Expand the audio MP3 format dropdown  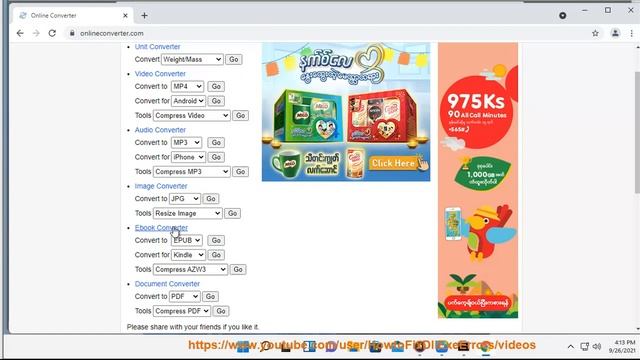click(x=186, y=142)
